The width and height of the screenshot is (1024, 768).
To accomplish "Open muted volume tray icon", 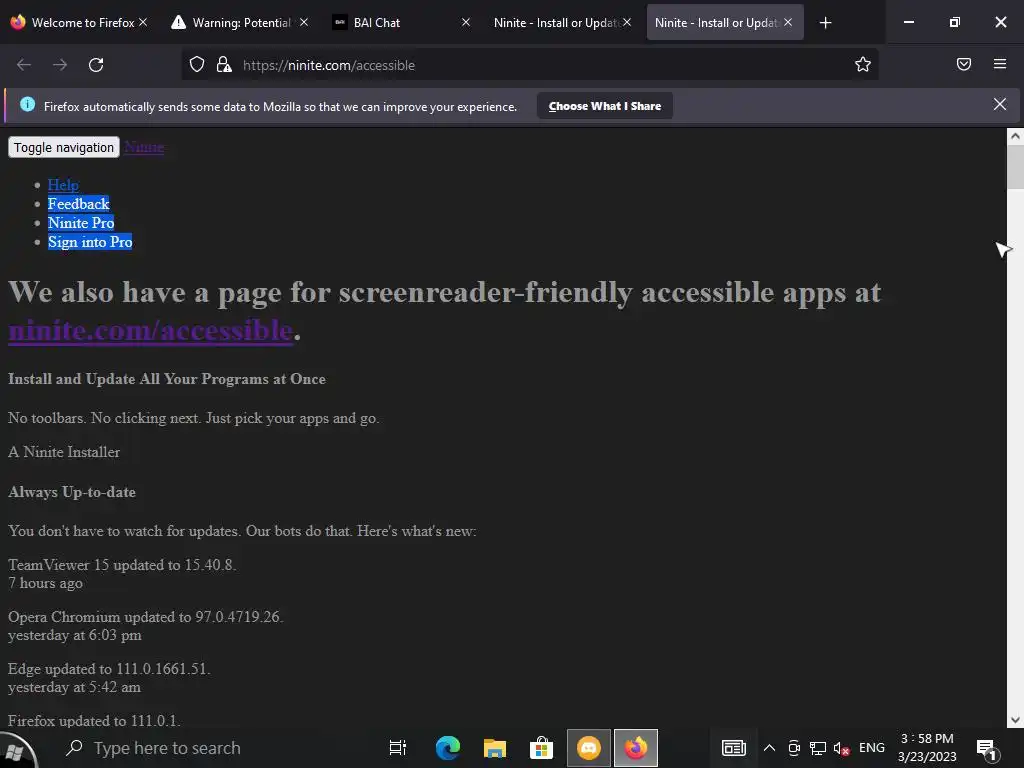I will point(841,748).
